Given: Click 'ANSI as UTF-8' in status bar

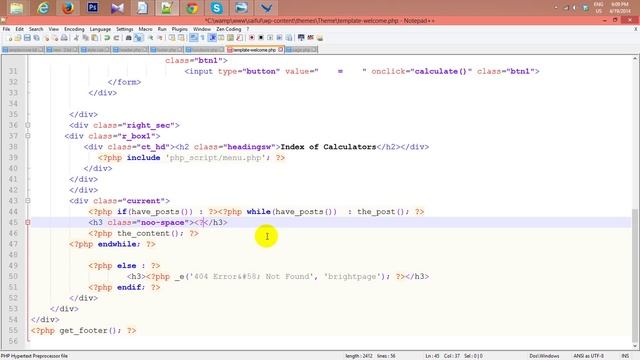Looking at the screenshot, I should coord(588,356).
